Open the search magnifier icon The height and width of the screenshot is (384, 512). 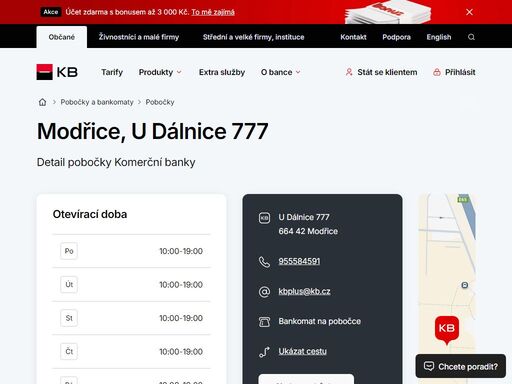[x=471, y=37]
